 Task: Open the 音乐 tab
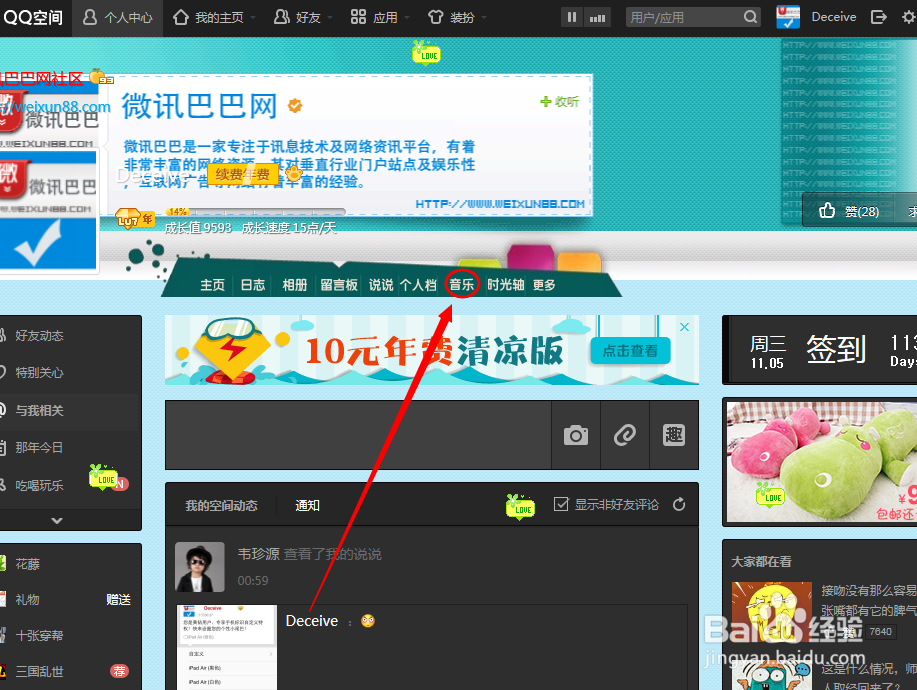point(461,285)
